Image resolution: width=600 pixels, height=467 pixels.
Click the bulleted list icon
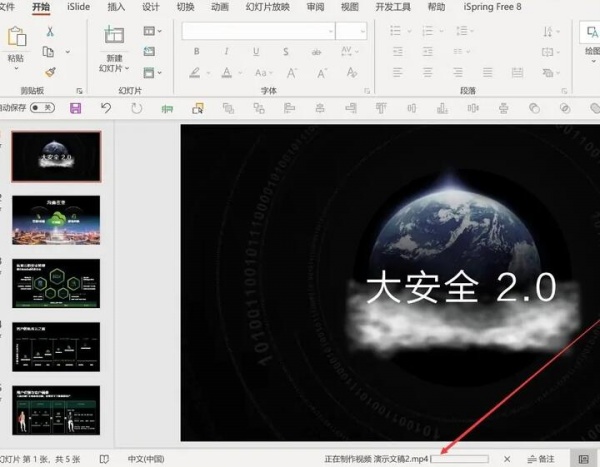pyautogui.click(x=395, y=31)
